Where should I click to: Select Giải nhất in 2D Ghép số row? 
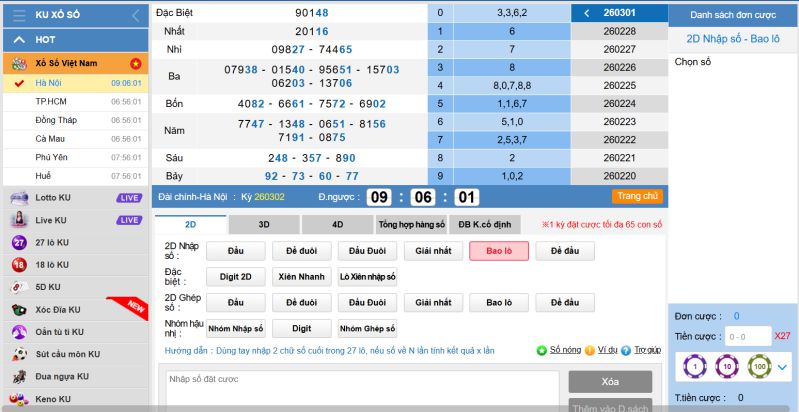pos(433,303)
